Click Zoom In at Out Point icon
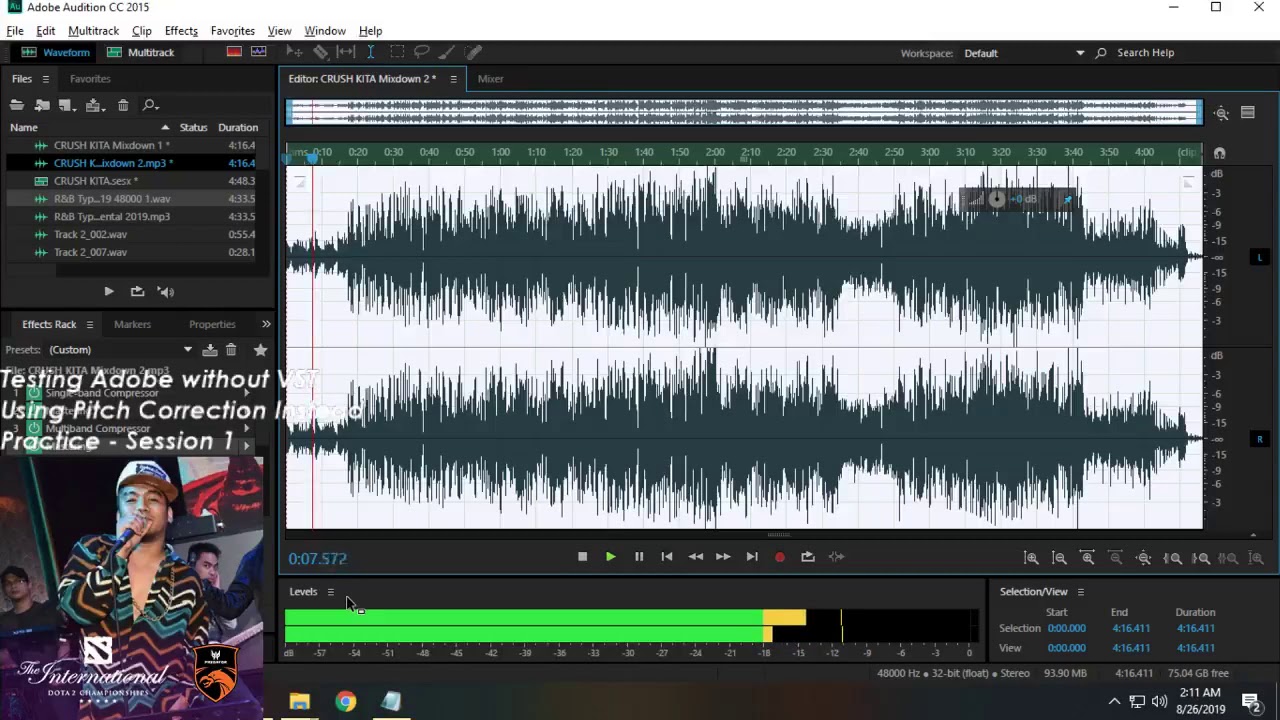 point(1200,558)
